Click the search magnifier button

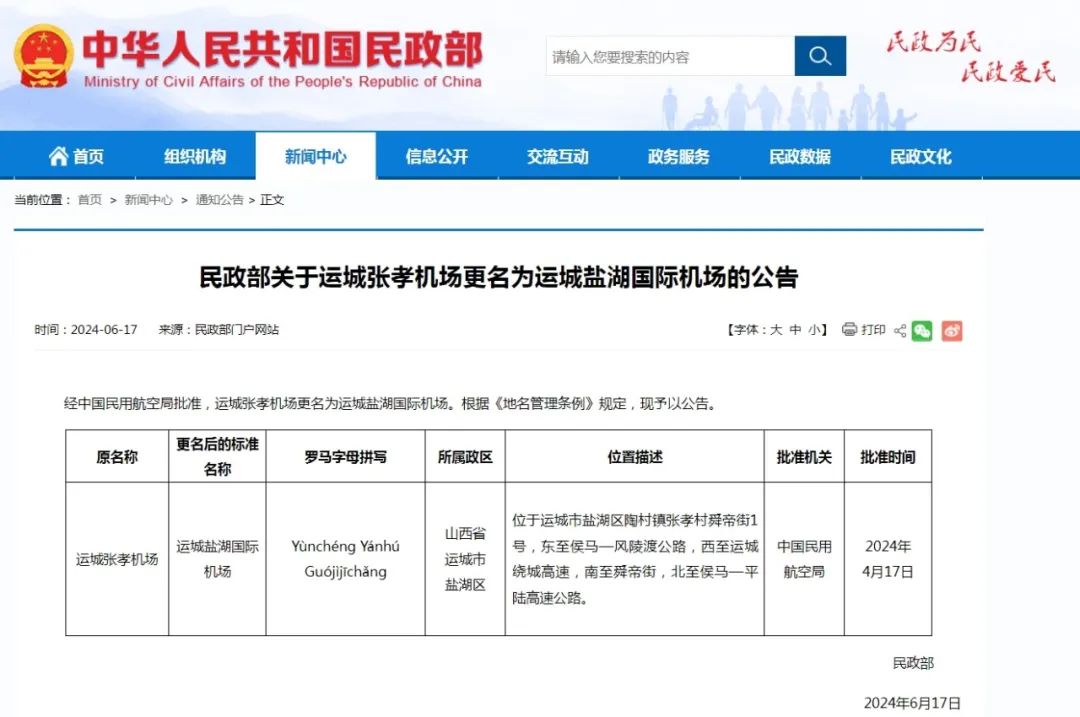pos(820,56)
